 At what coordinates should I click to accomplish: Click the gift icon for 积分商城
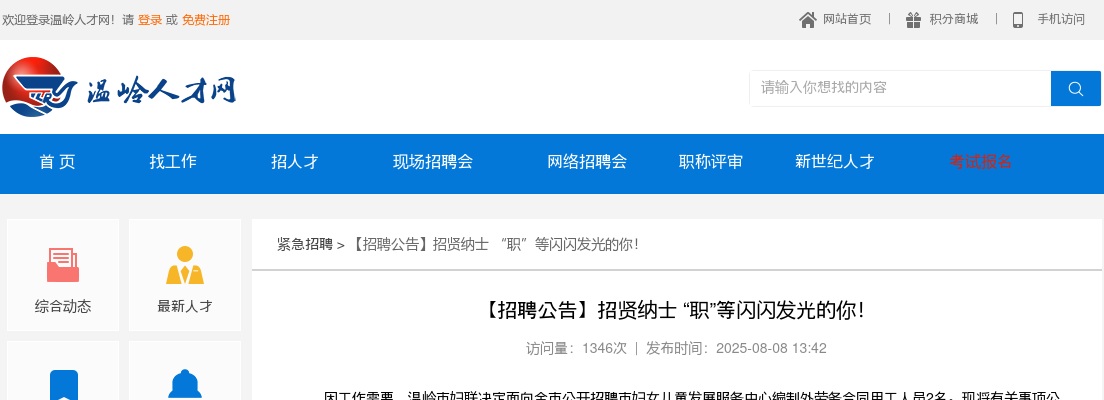click(x=913, y=20)
